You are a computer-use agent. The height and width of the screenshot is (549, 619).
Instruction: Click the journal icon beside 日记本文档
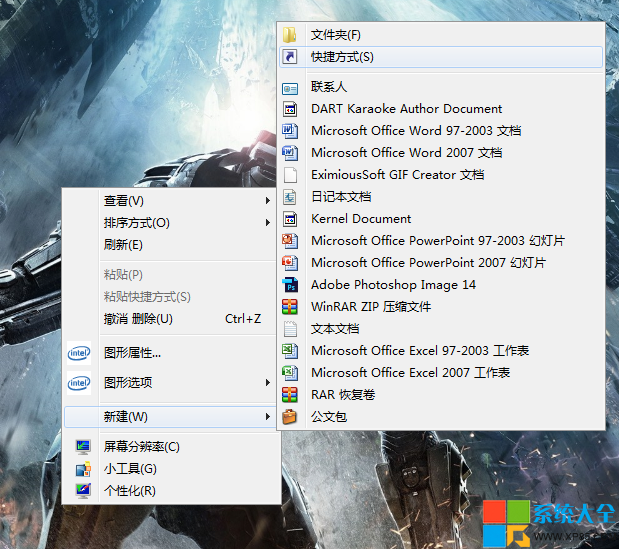290,197
